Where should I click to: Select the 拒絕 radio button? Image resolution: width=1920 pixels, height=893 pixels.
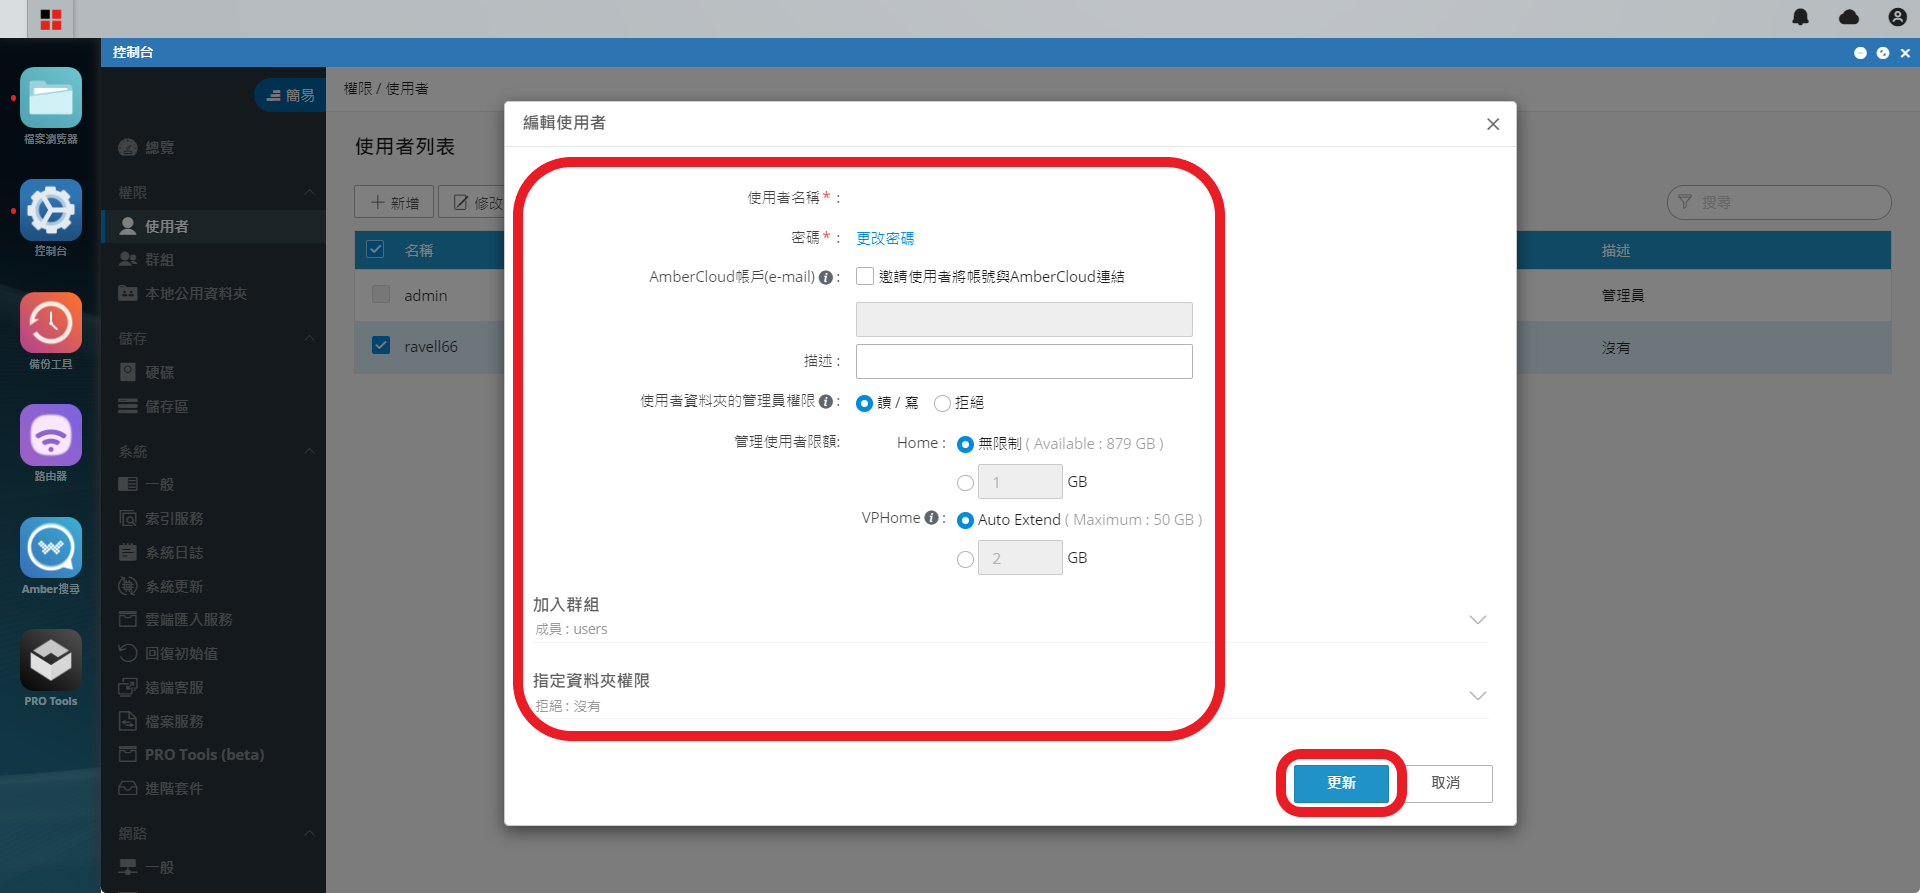click(942, 403)
